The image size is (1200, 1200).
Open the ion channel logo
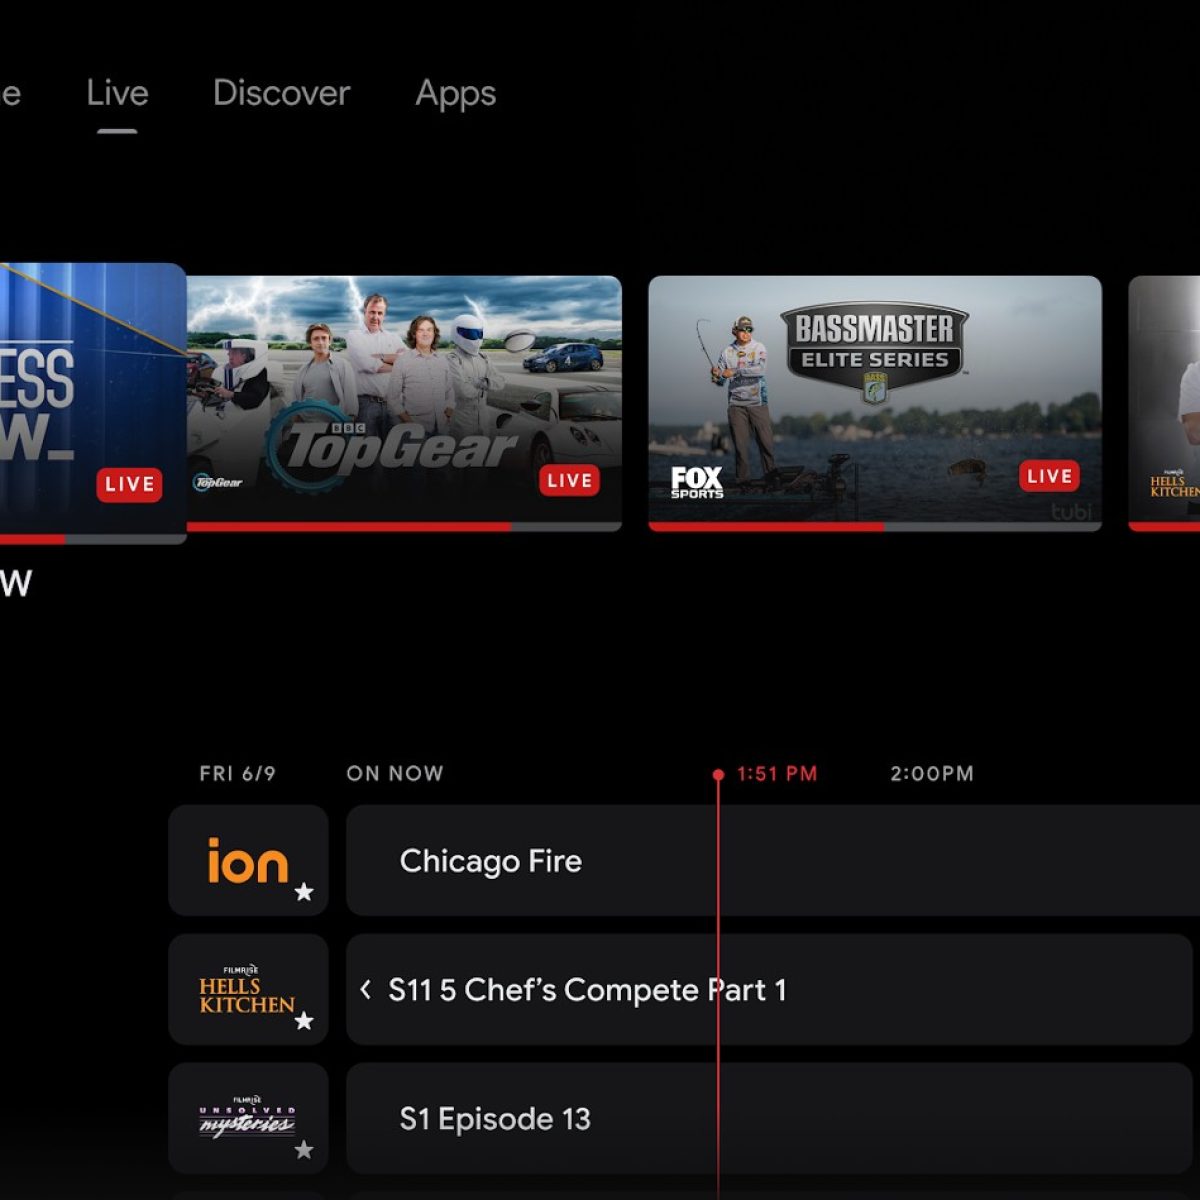(247, 861)
